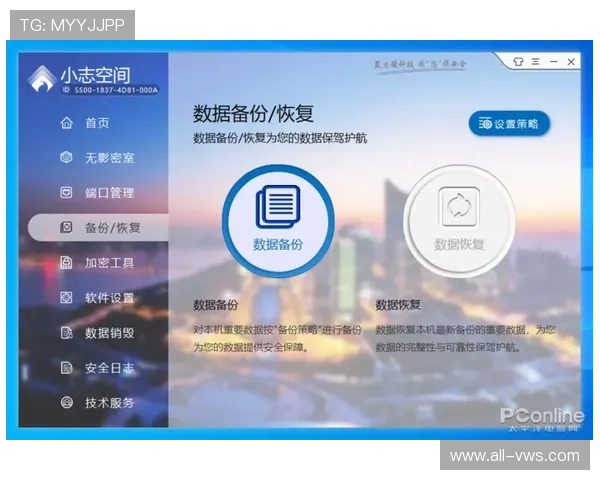Open the hamburger menu icon in title bar
This screenshot has width=600, height=480.
536,61
